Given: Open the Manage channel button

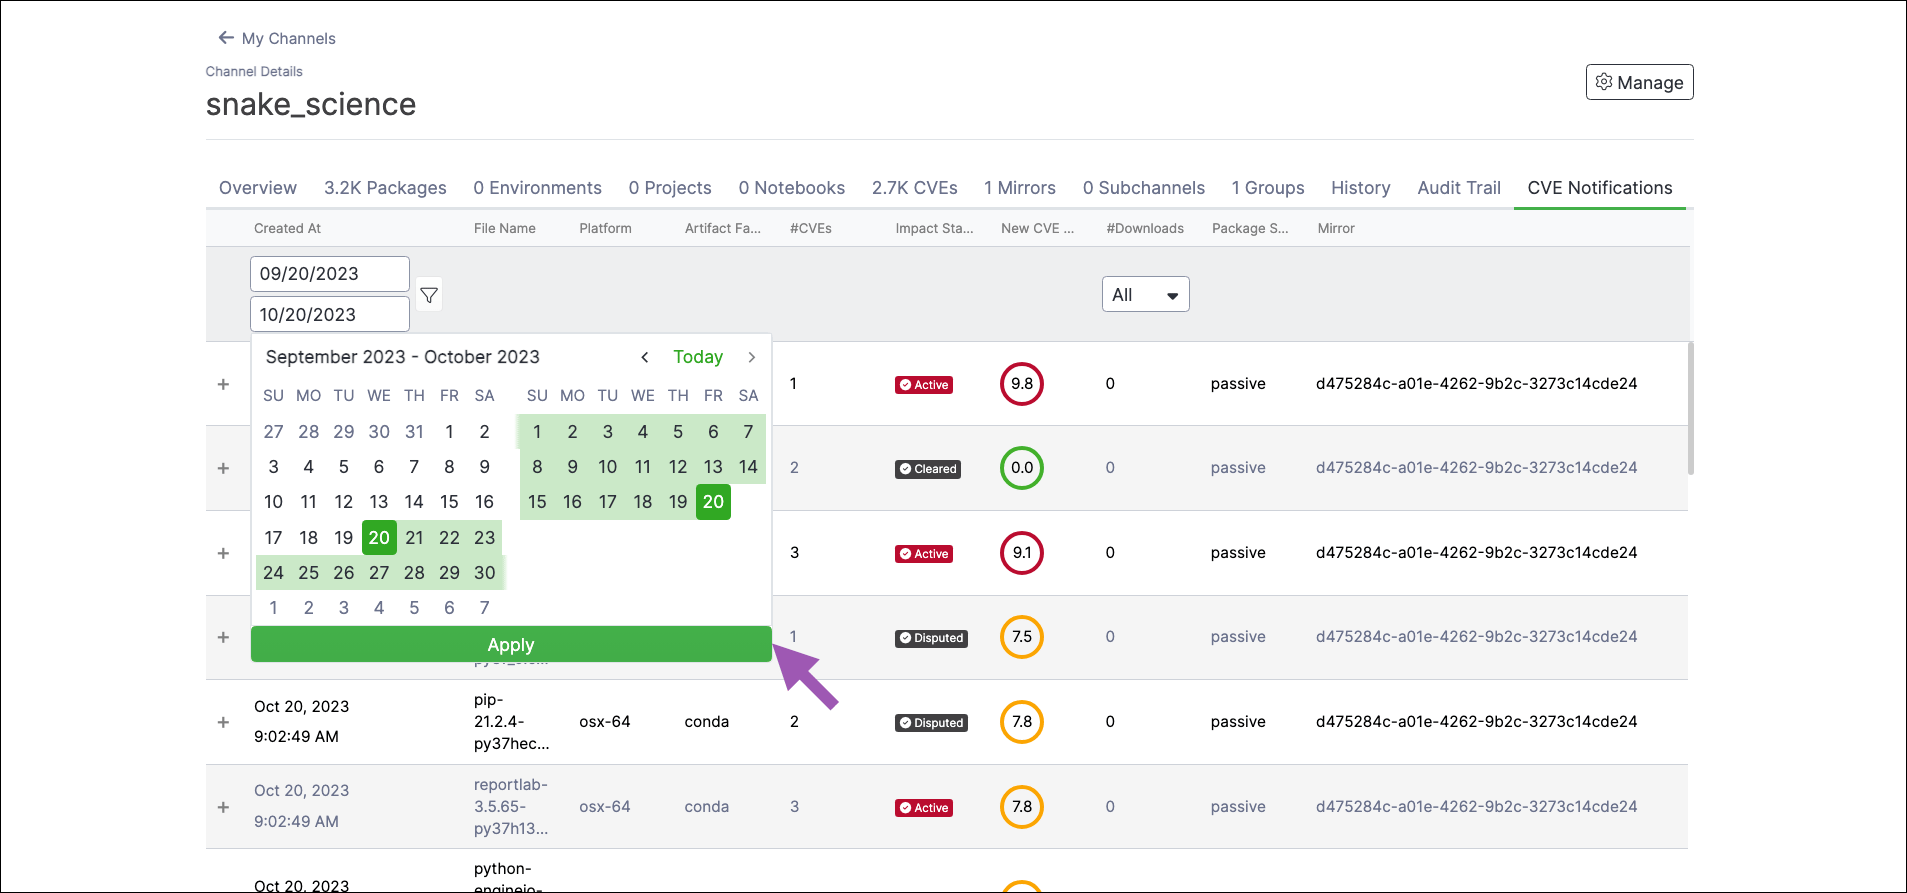Looking at the screenshot, I should [1639, 82].
